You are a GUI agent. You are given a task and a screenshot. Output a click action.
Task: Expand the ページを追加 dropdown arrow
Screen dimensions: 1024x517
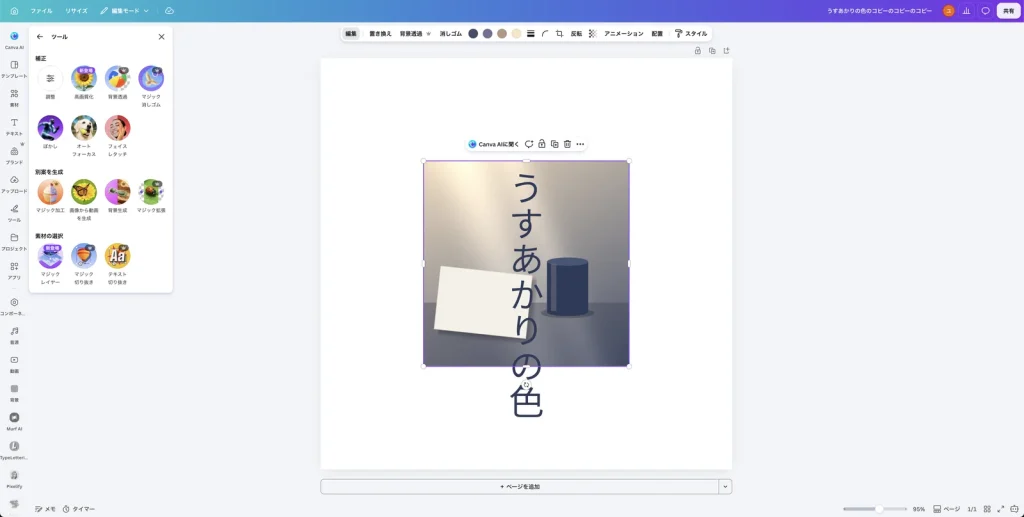tap(724, 486)
